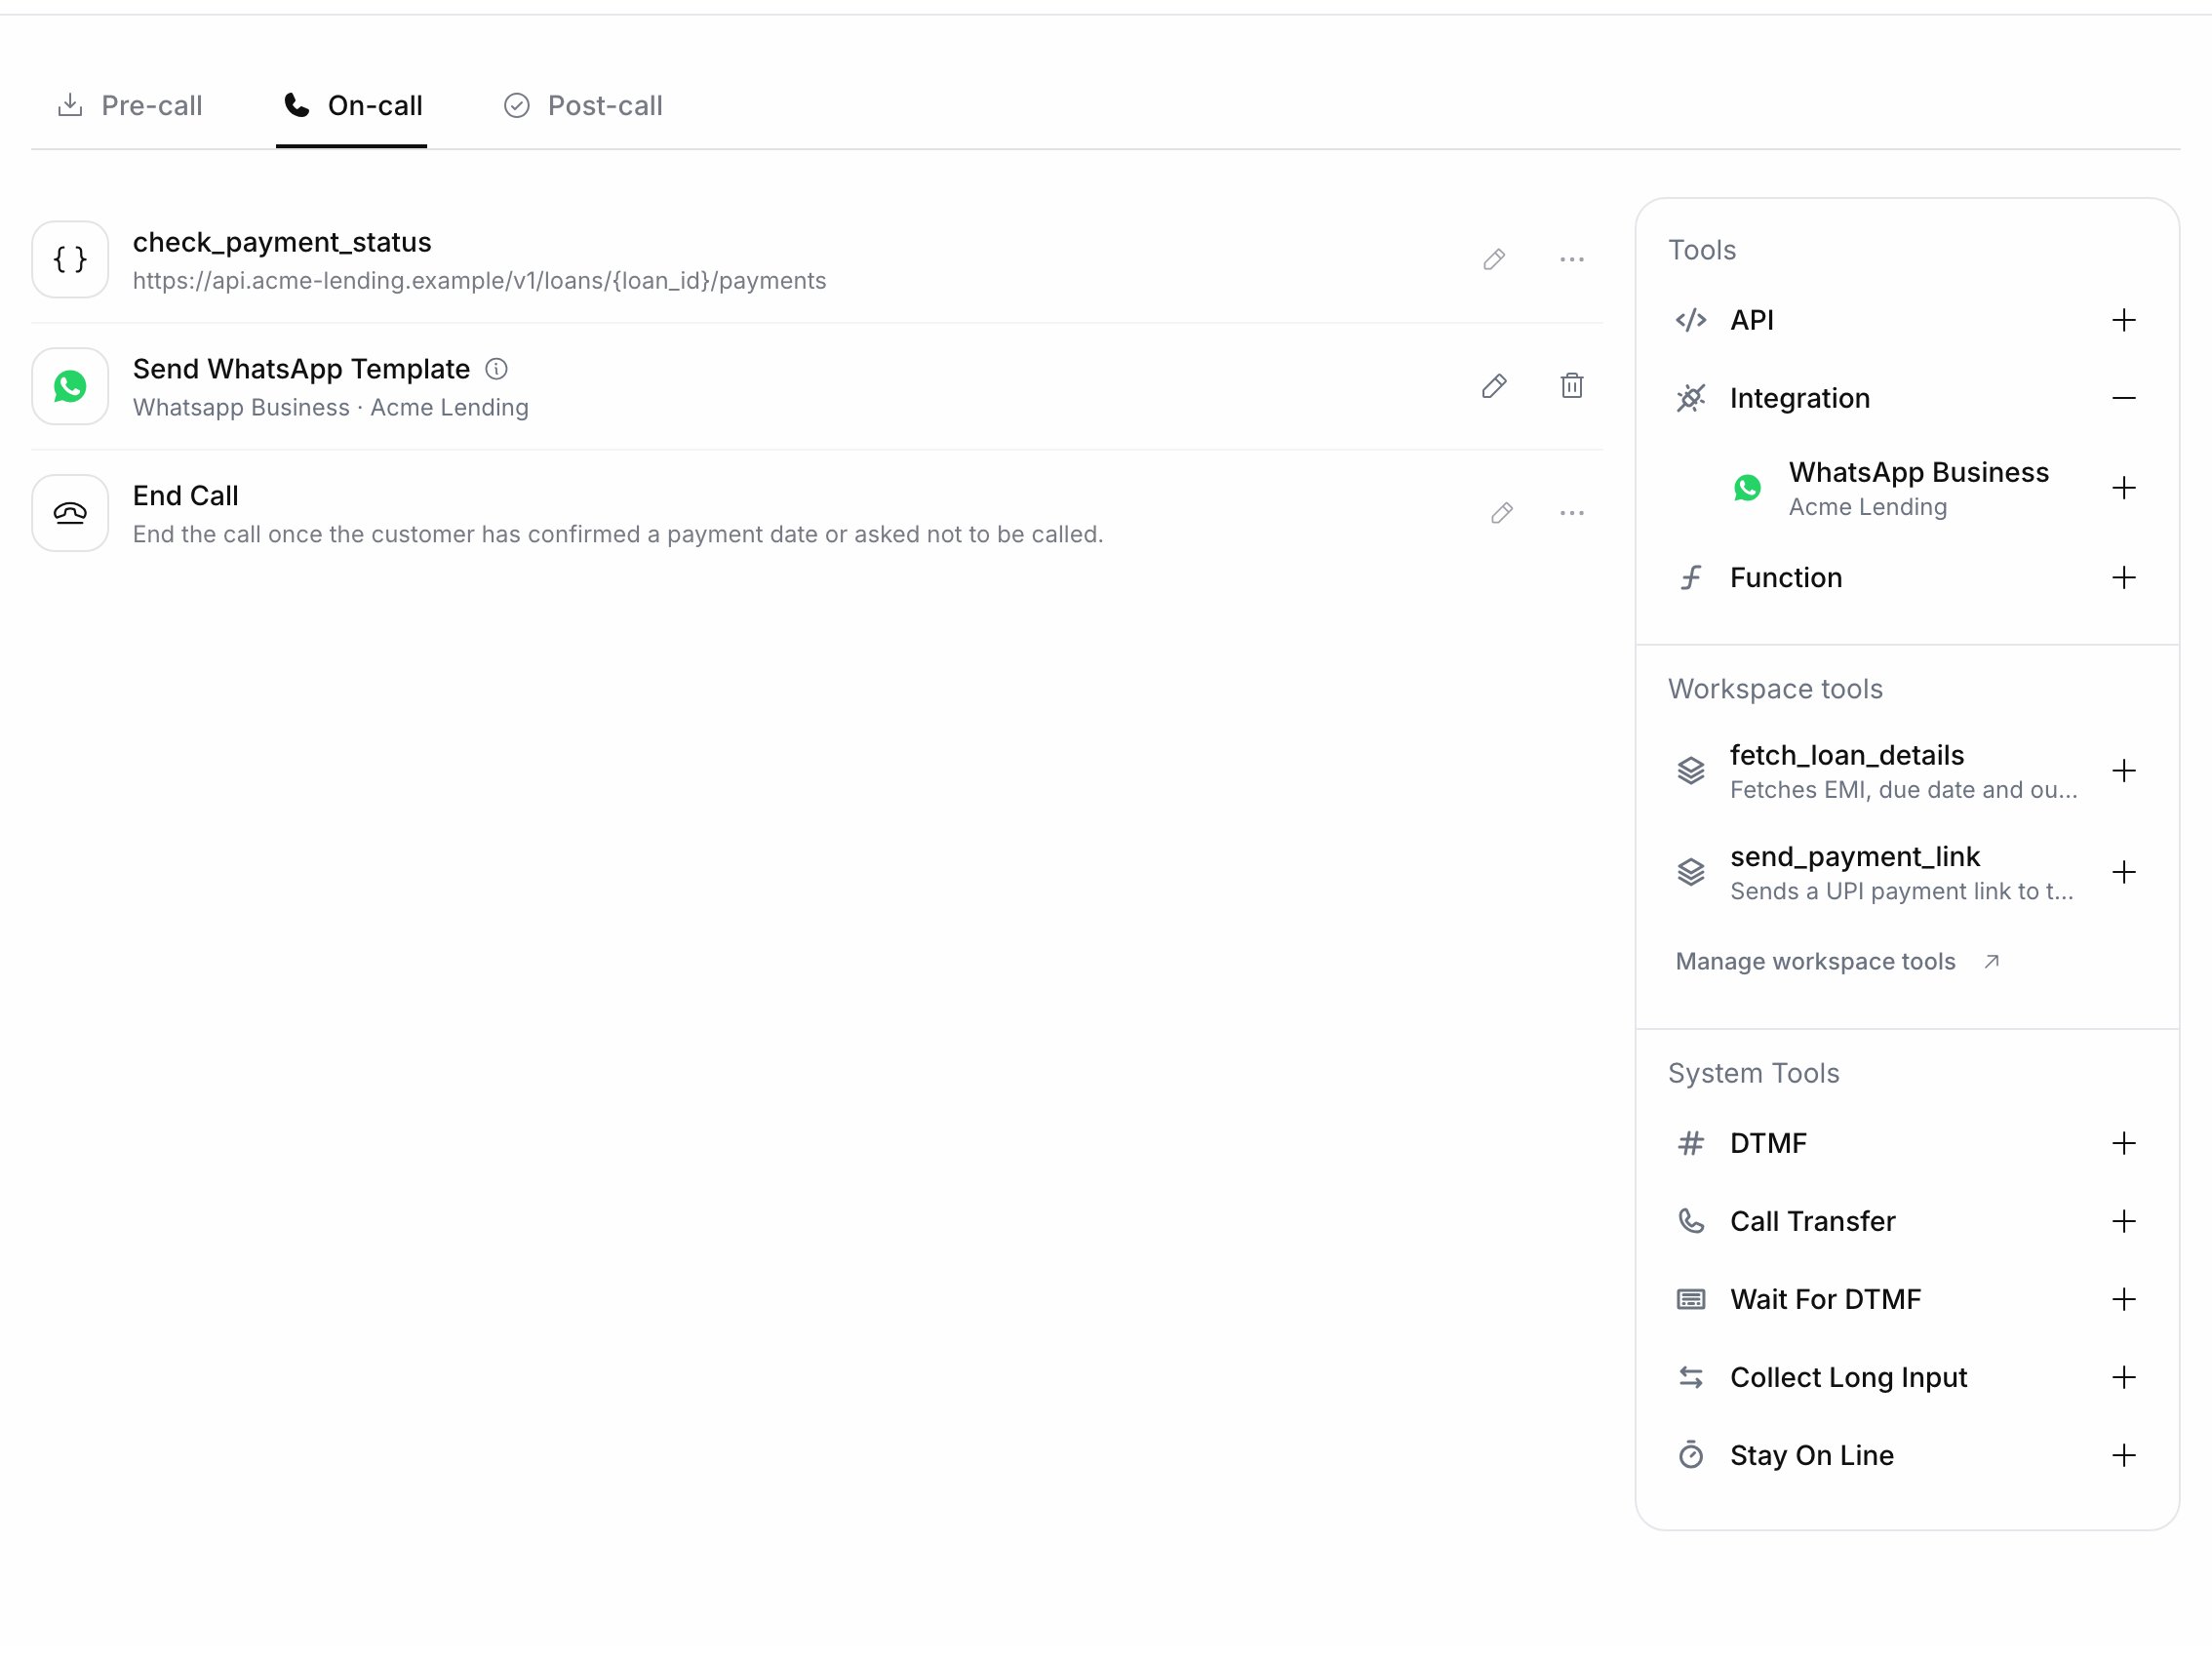The height and width of the screenshot is (1662, 2212).
Task: Click the DTMF hash icon
Action: 1691,1143
